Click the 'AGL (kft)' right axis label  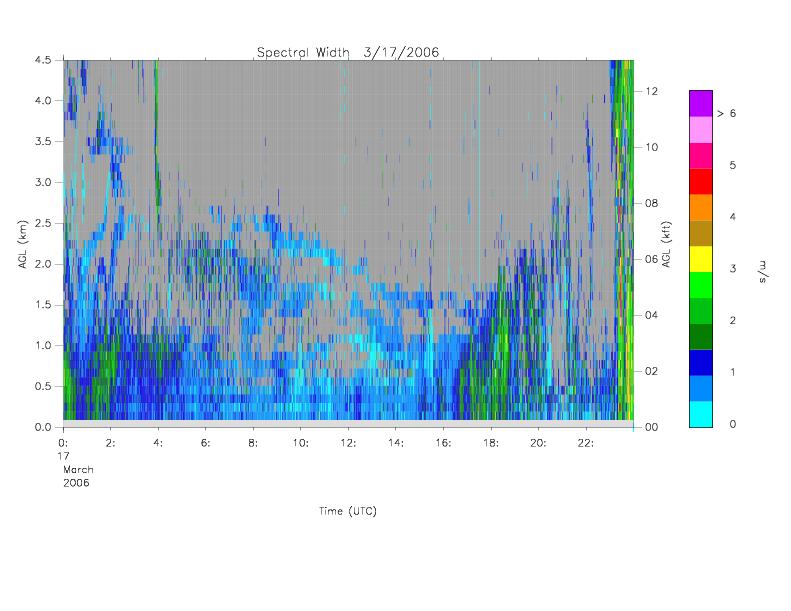666,244
